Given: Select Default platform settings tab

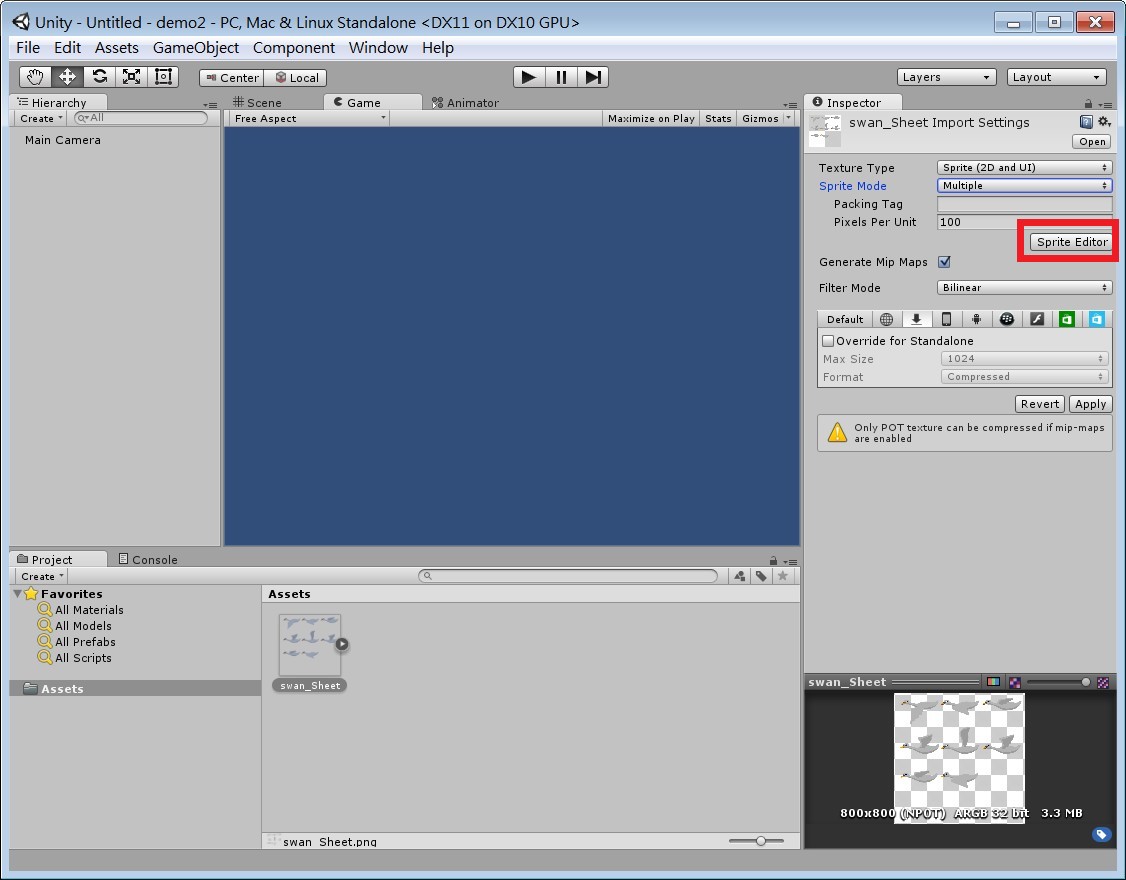Looking at the screenshot, I should tap(844, 320).
